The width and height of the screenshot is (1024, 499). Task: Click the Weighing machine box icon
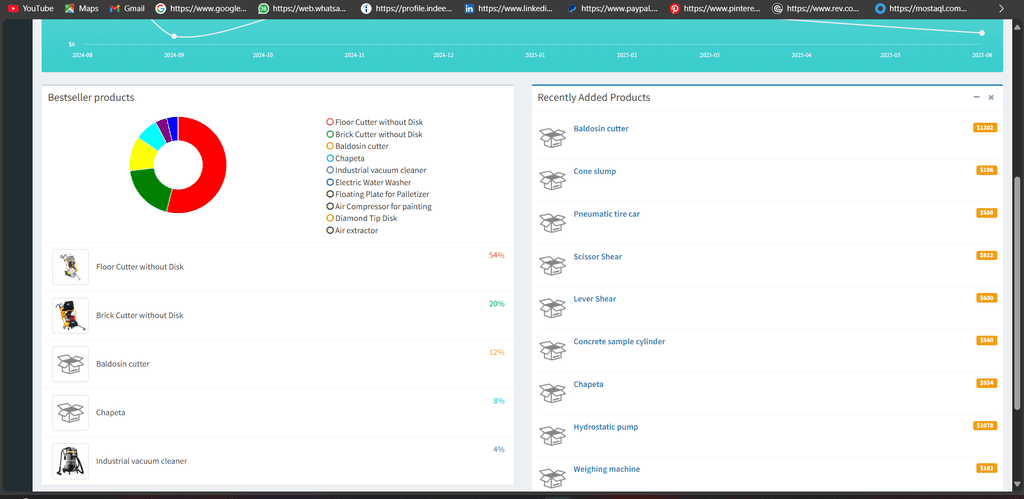coord(552,477)
